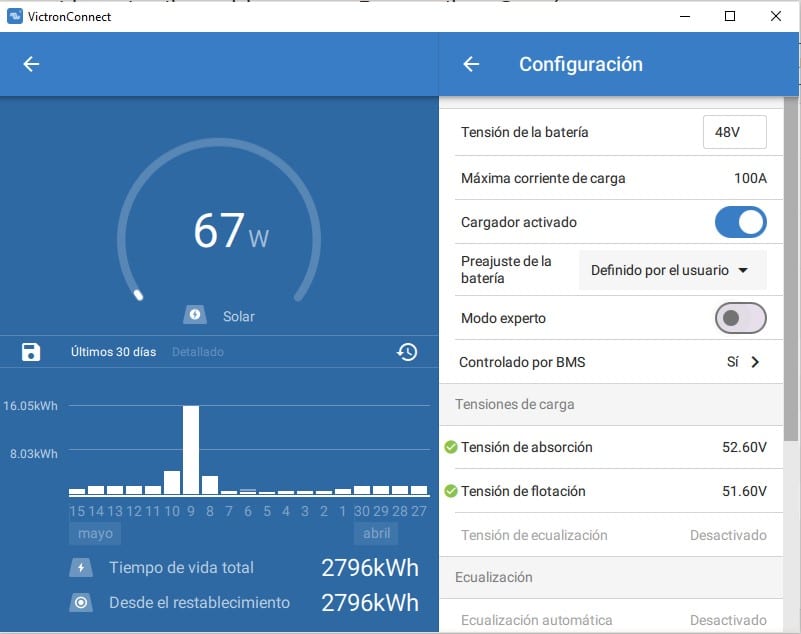
Task: Open the Preajuste de la batería dropdown
Action: tap(672, 270)
